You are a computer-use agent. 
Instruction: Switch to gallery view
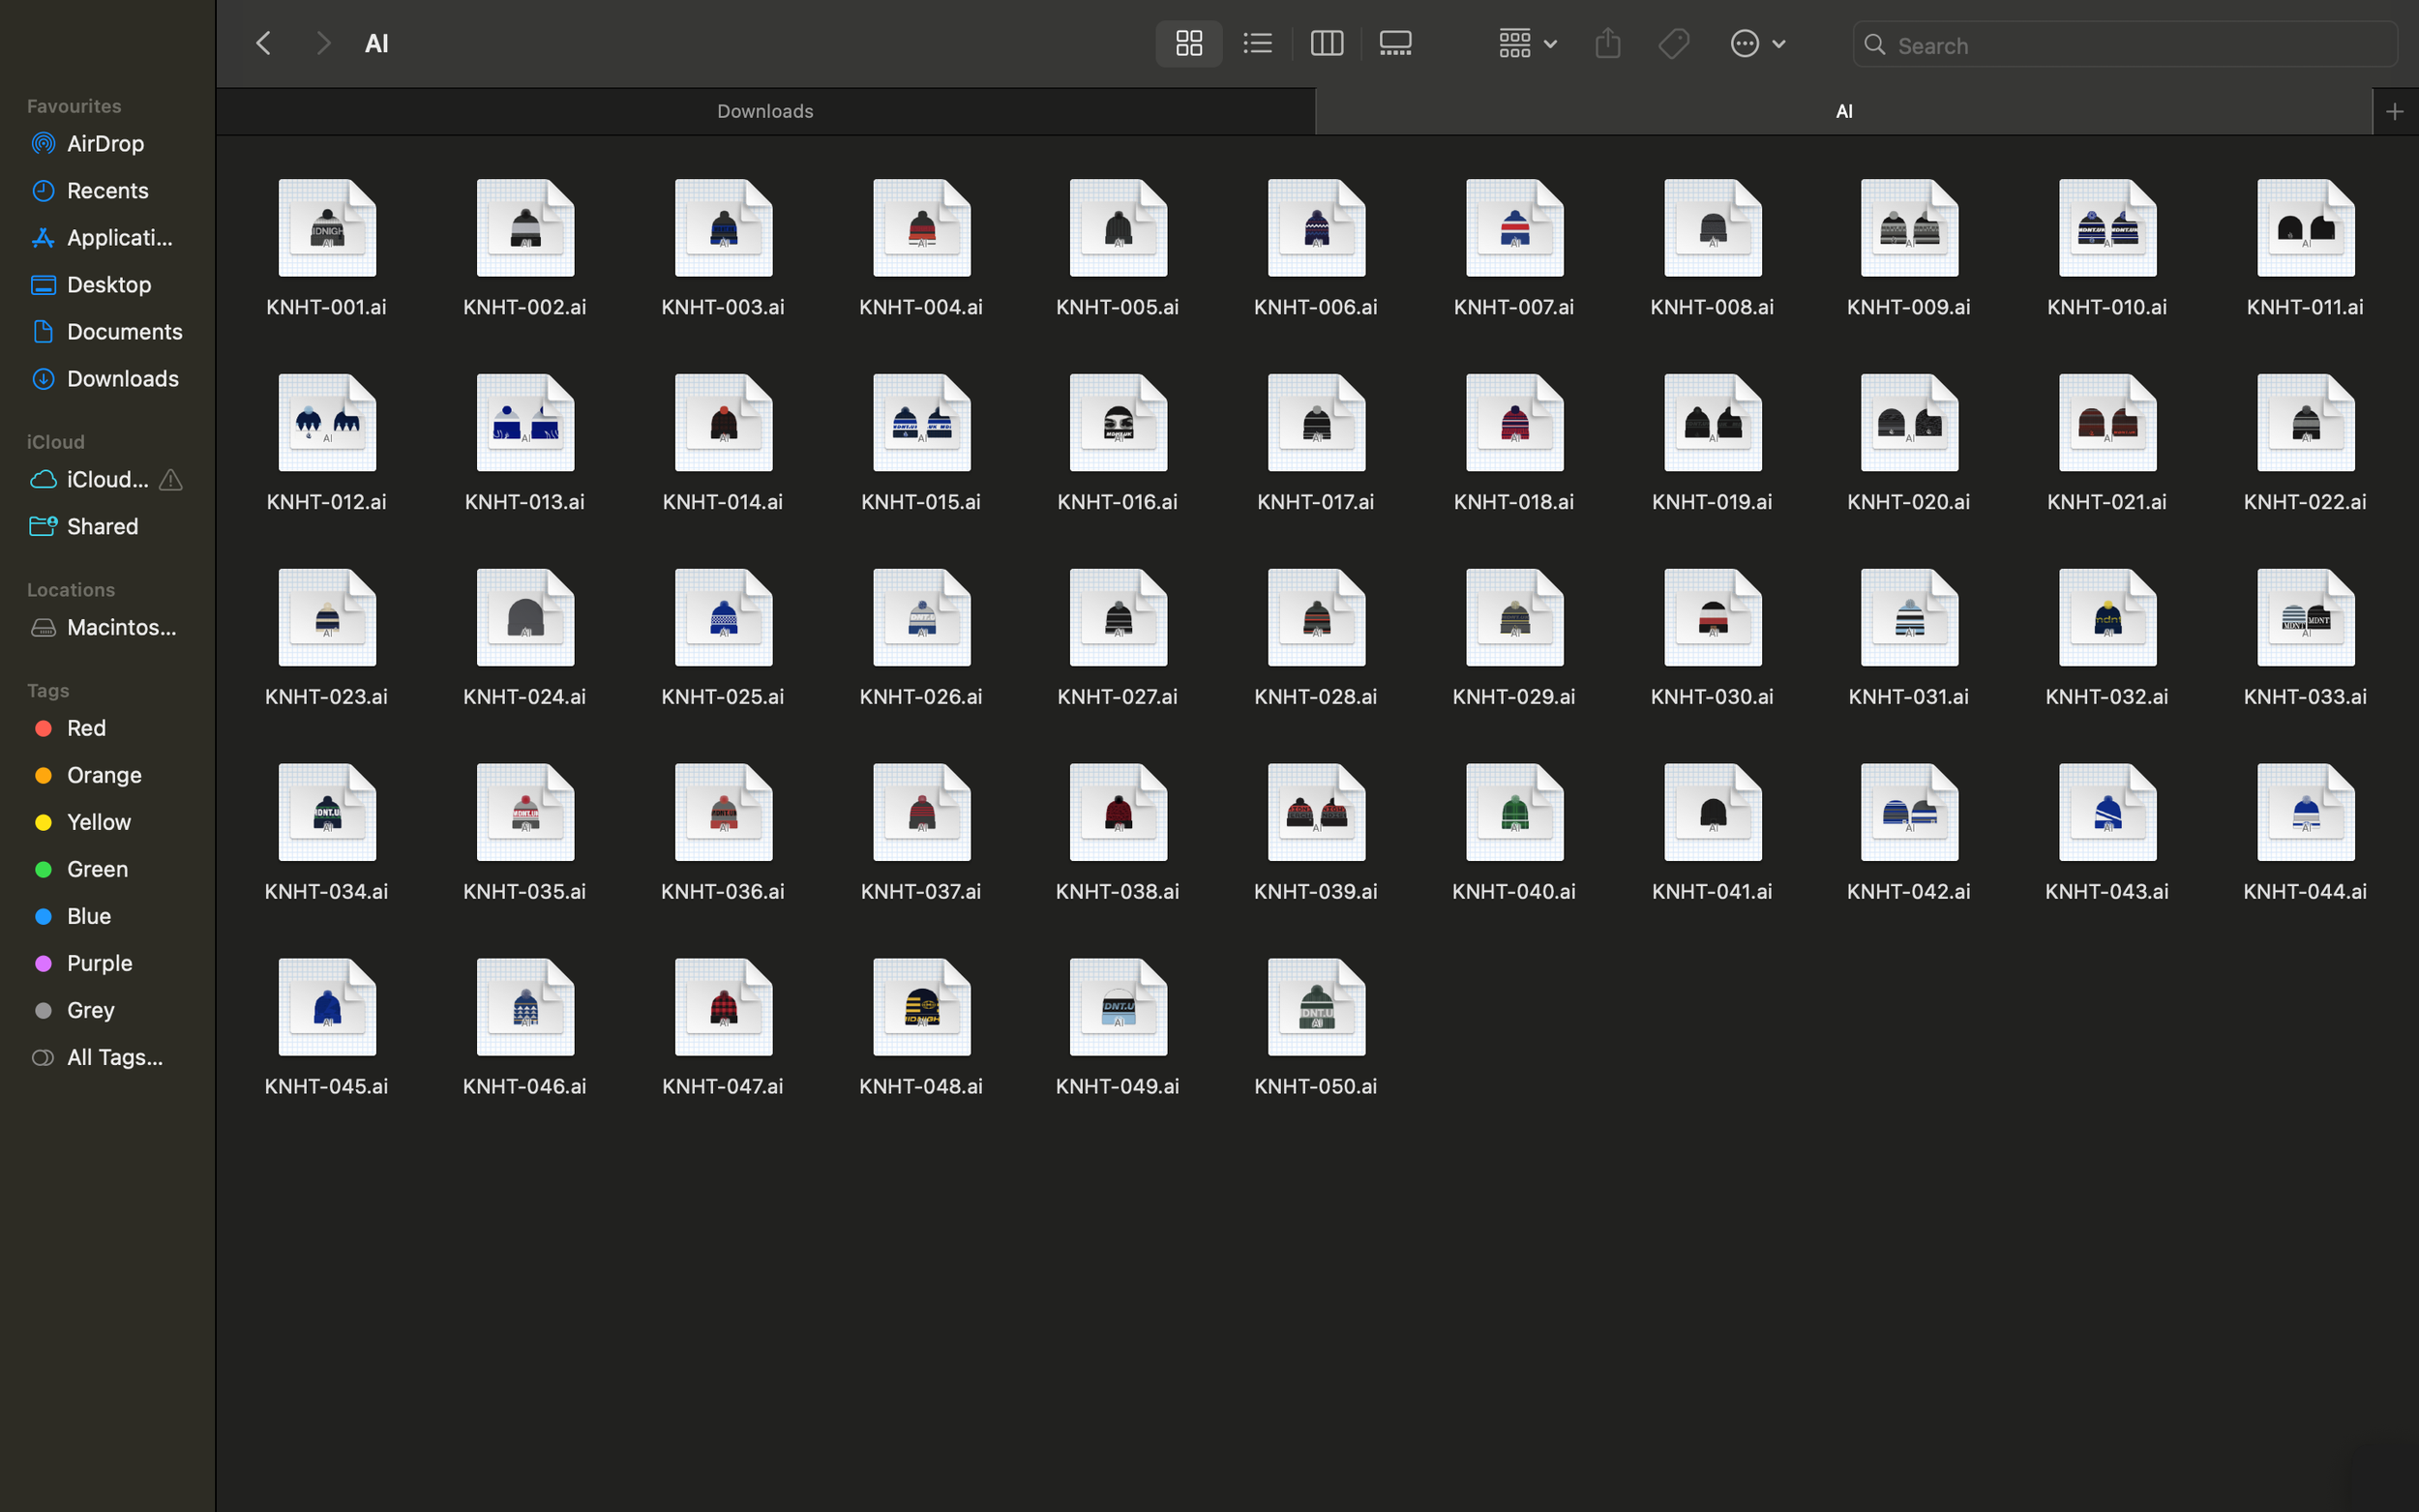[x=1394, y=43]
